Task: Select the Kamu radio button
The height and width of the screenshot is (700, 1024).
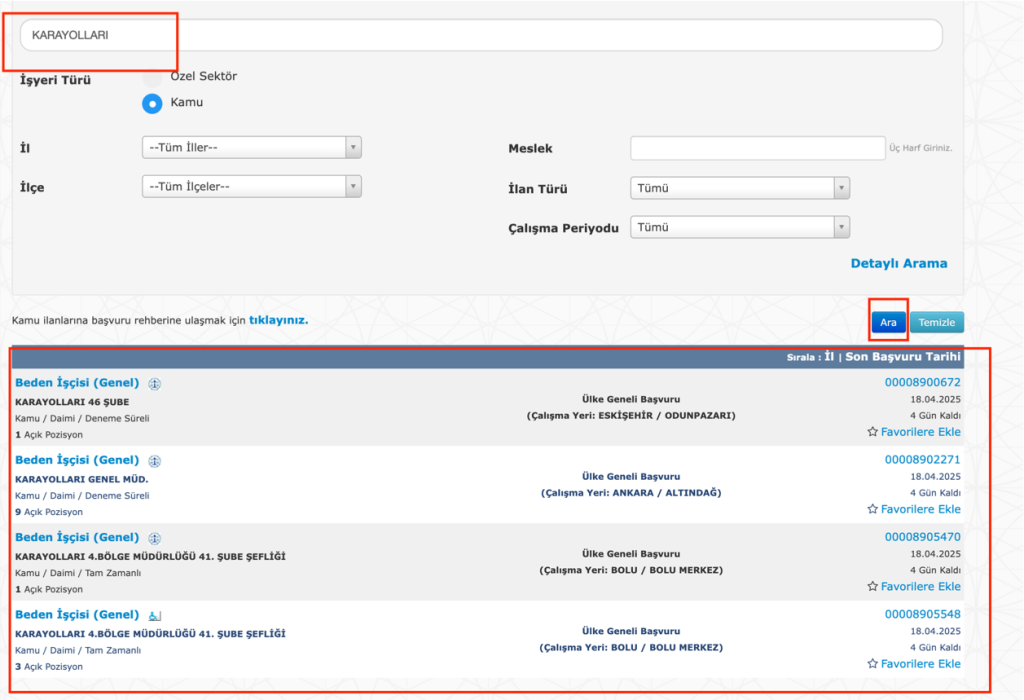Action: pyautogui.click(x=152, y=103)
